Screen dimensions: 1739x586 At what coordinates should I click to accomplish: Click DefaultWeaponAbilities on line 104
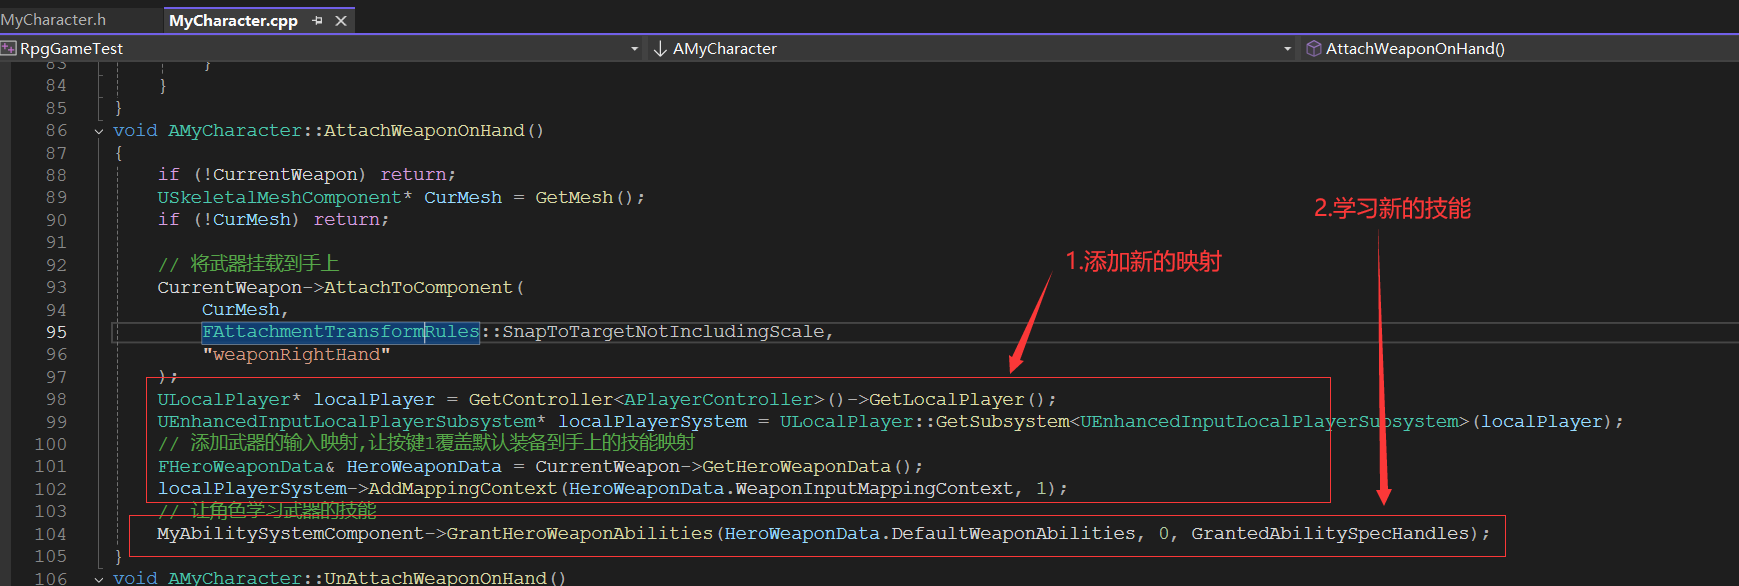(x=1013, y=534)
